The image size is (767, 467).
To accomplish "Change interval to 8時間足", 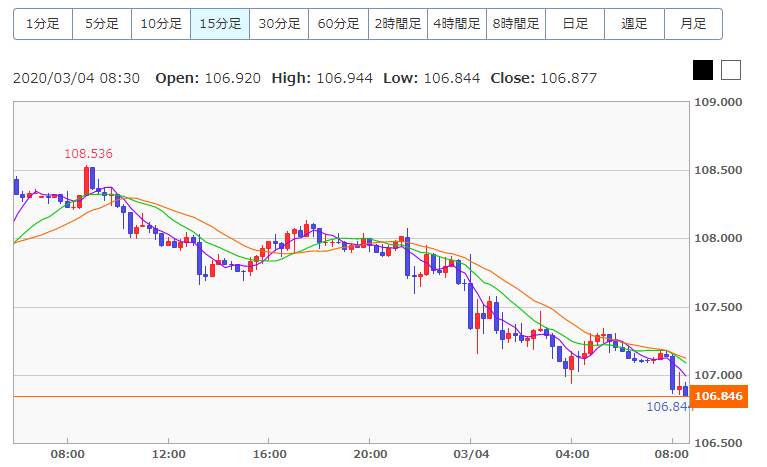I will (x=515, y=23).
